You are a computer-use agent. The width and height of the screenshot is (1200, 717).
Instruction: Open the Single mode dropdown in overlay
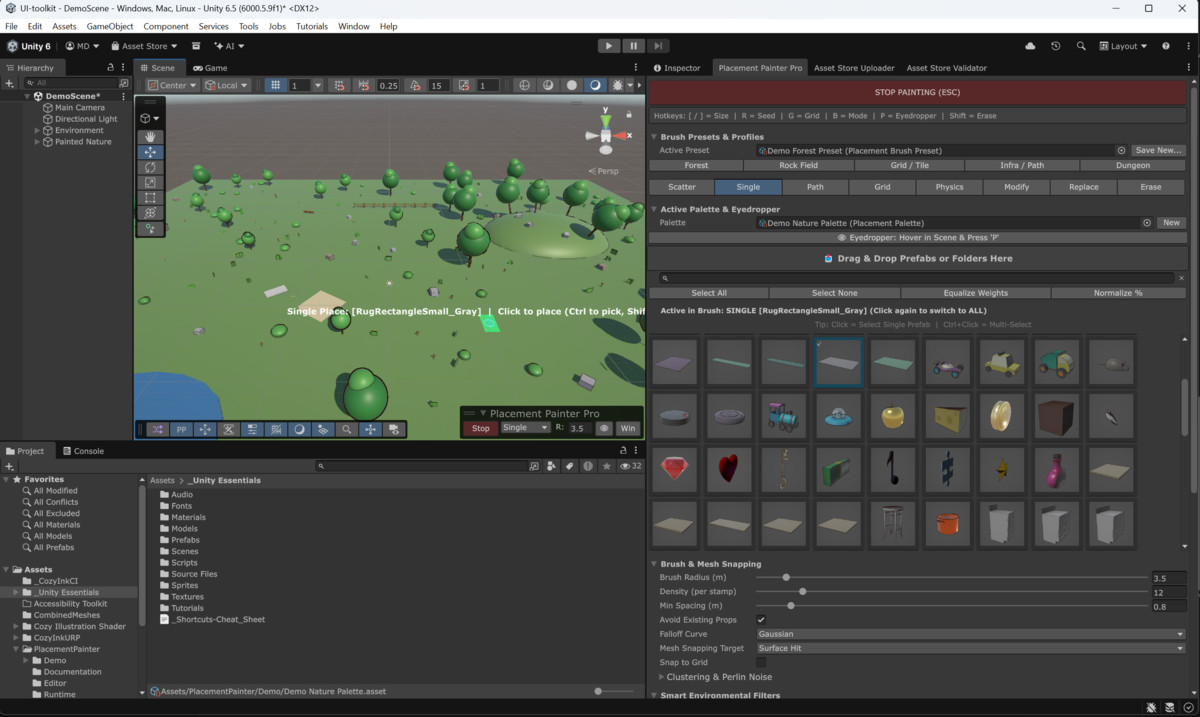coord(525,428)
